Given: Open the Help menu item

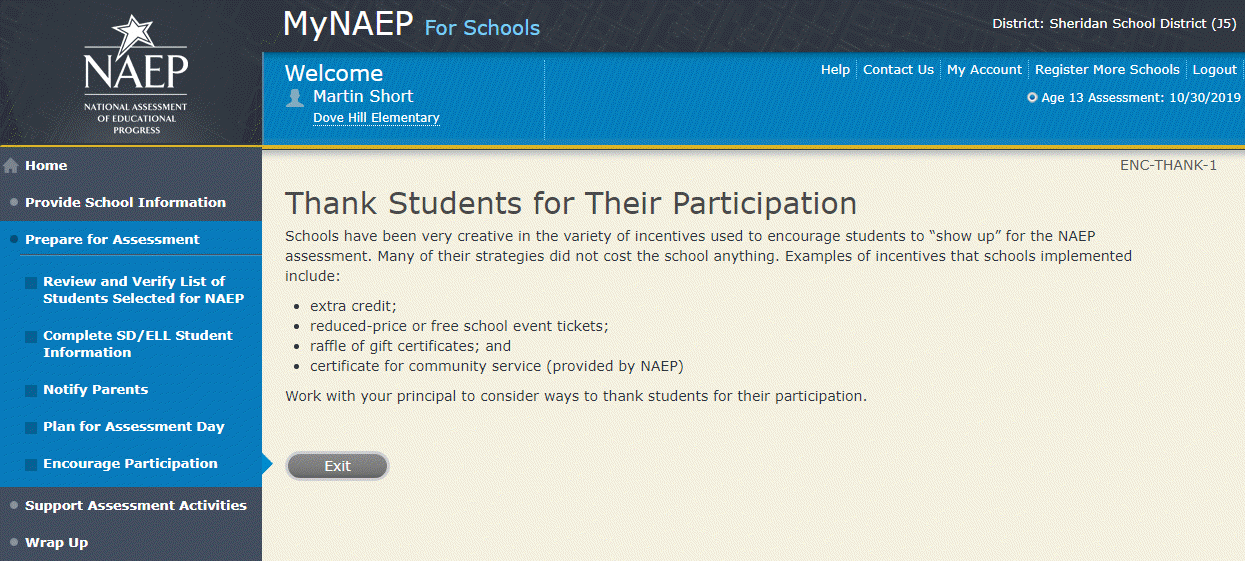Looking at the screenshot, I should [x=835, y=70].
